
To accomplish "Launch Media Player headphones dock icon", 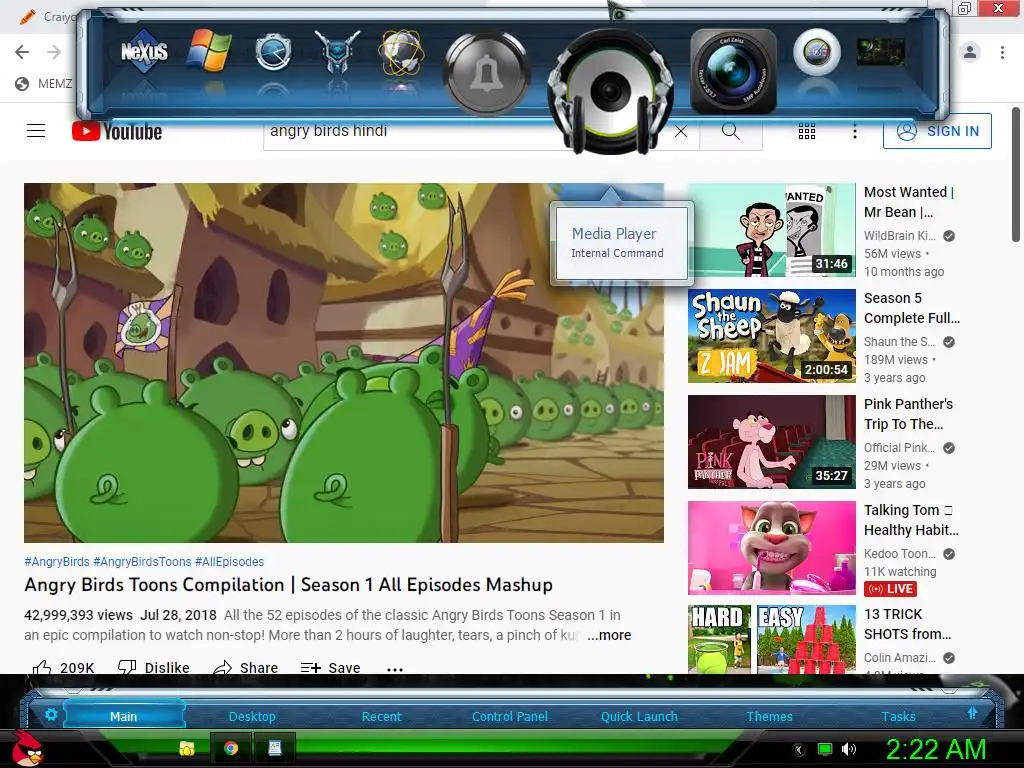I will 610,91.
